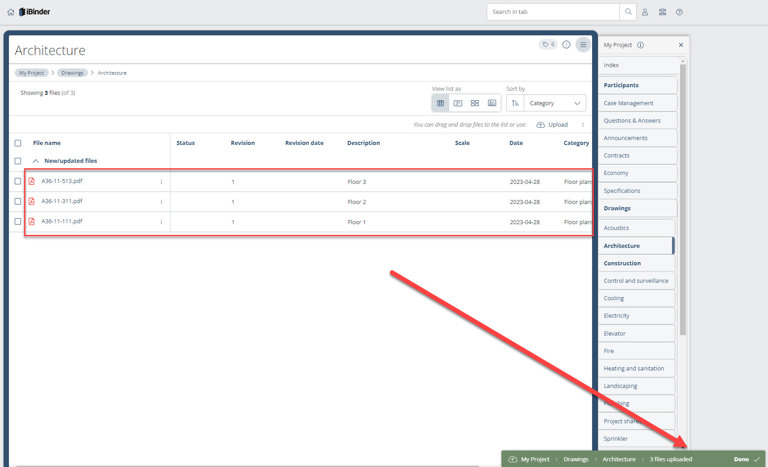Screen dimensions: 768x467
Task: Open the hamburger menu in Architecture header
Action: [x=583, y=45]
